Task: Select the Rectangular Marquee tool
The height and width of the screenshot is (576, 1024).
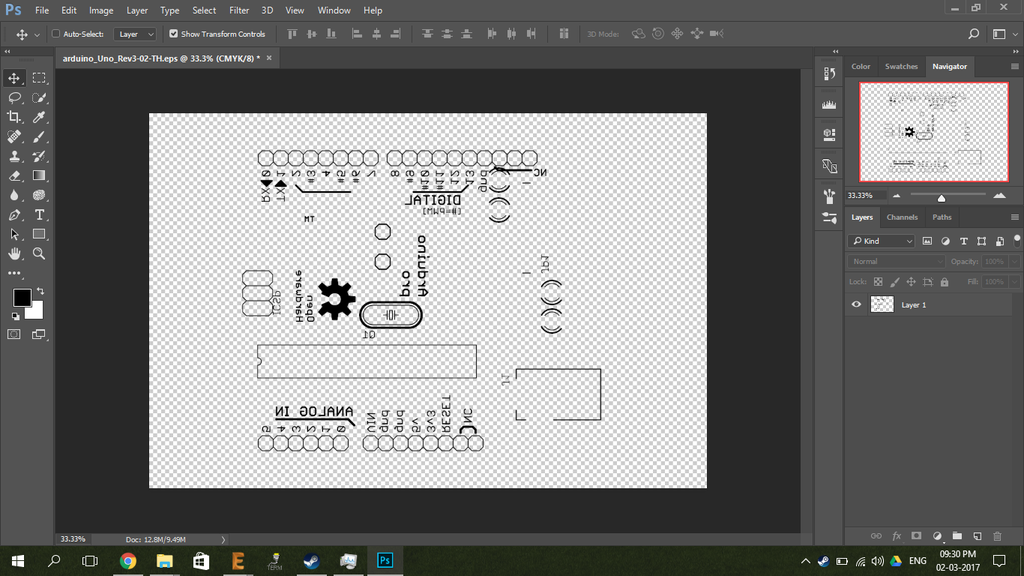Action: coord(39,78)
